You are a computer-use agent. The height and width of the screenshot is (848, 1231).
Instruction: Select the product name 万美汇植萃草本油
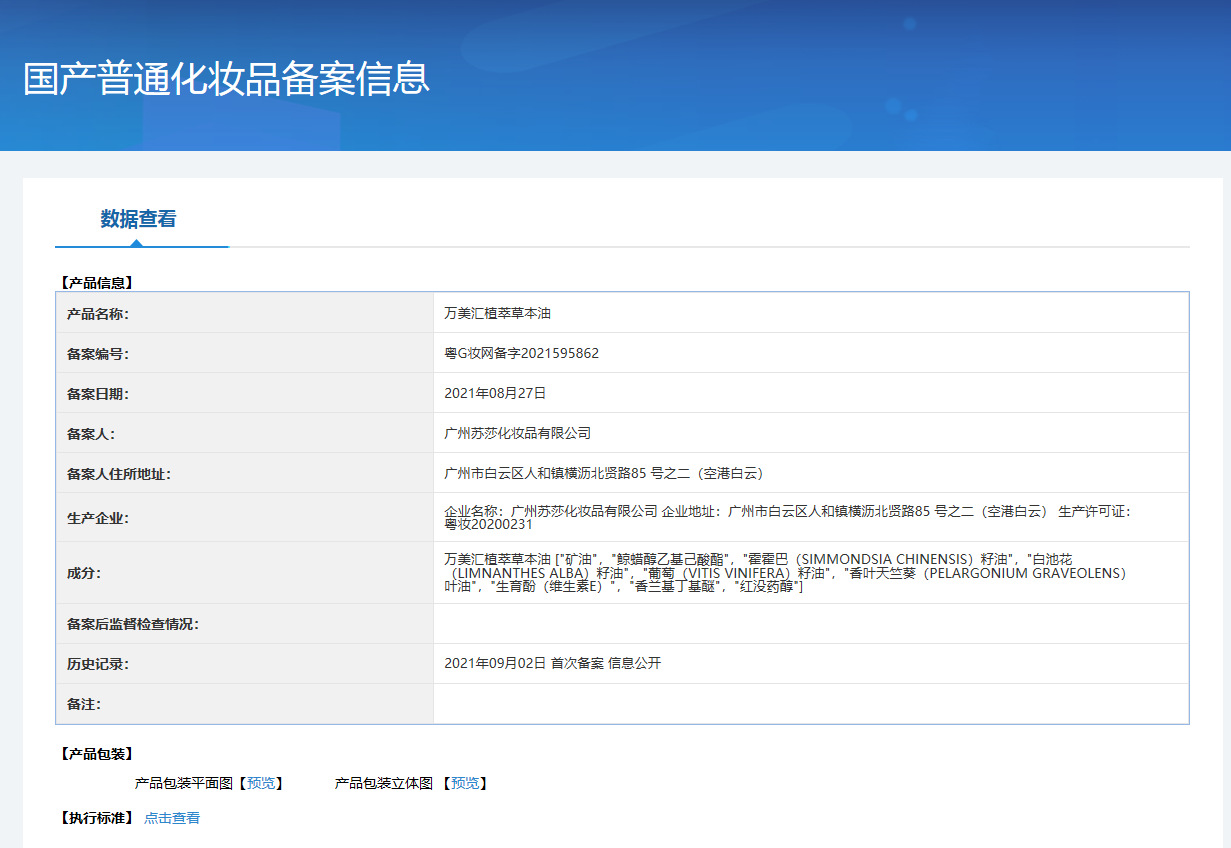tap(497, 313)
